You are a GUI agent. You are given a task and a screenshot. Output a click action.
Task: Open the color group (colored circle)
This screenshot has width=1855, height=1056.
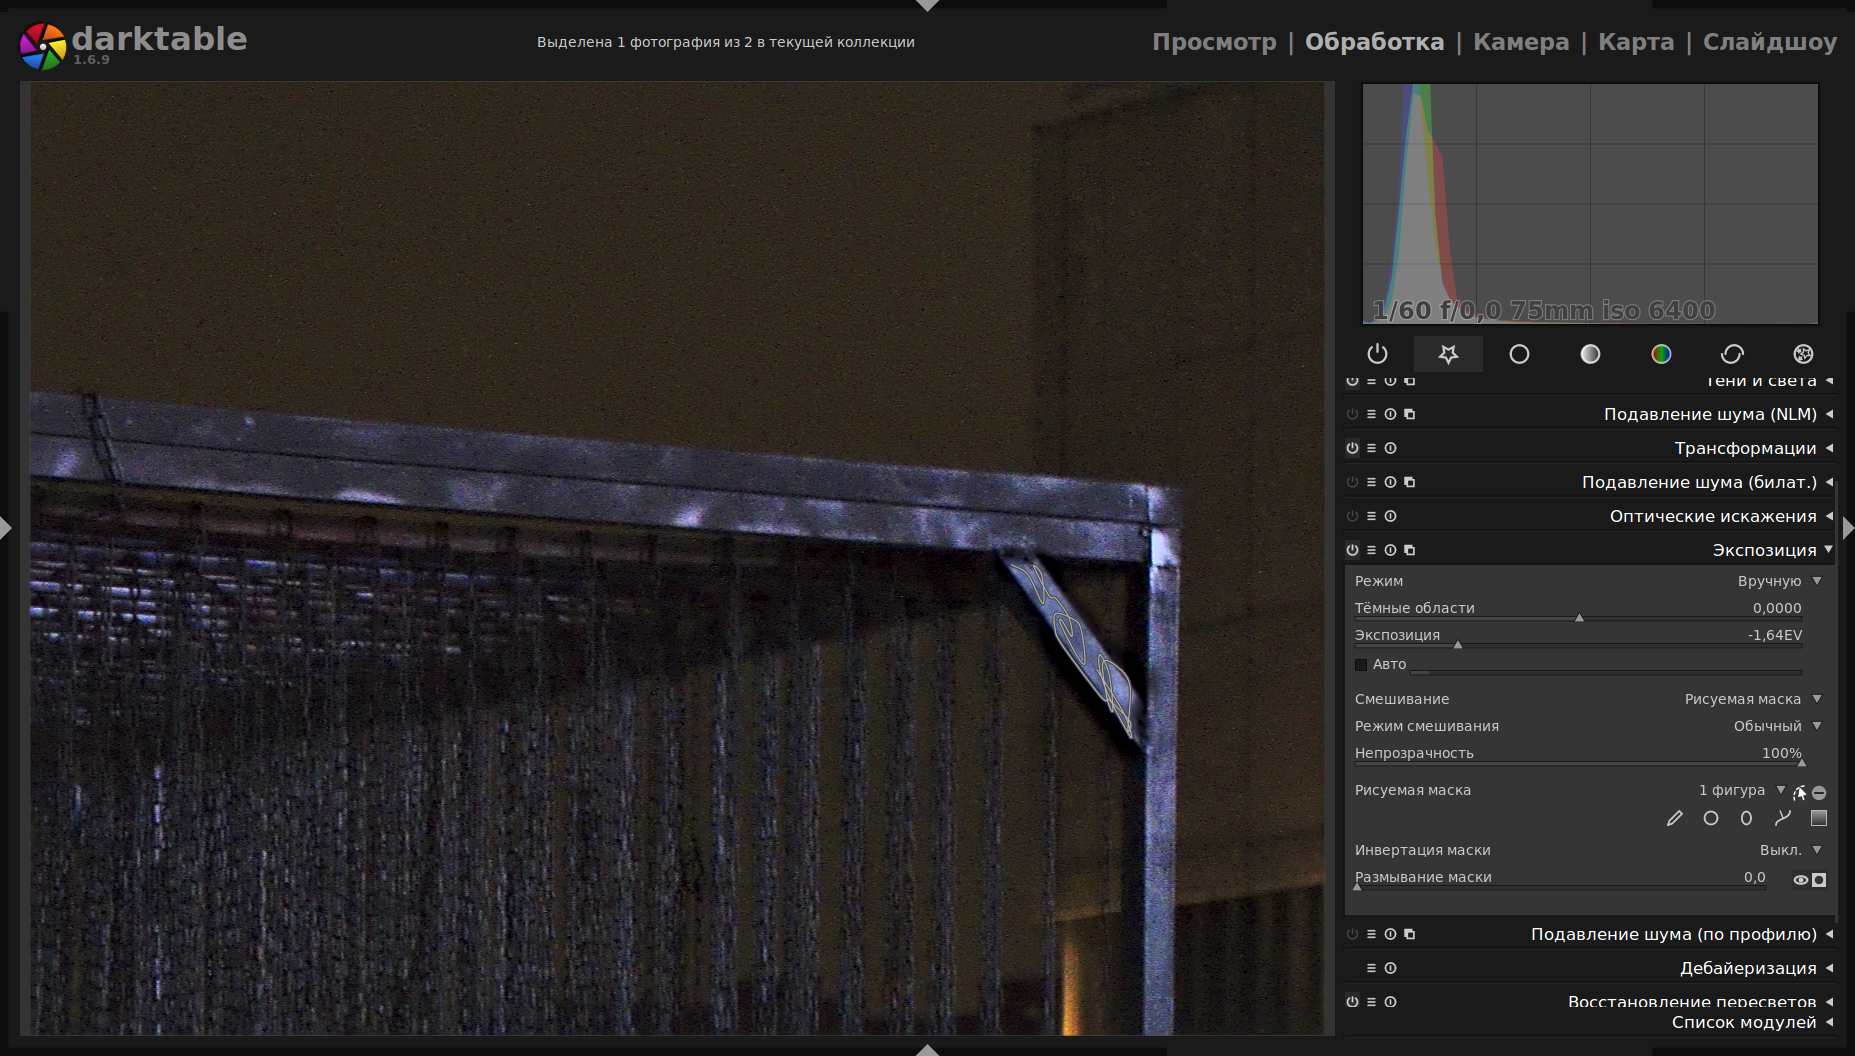pyautogui.click(x=1661, y=354)
